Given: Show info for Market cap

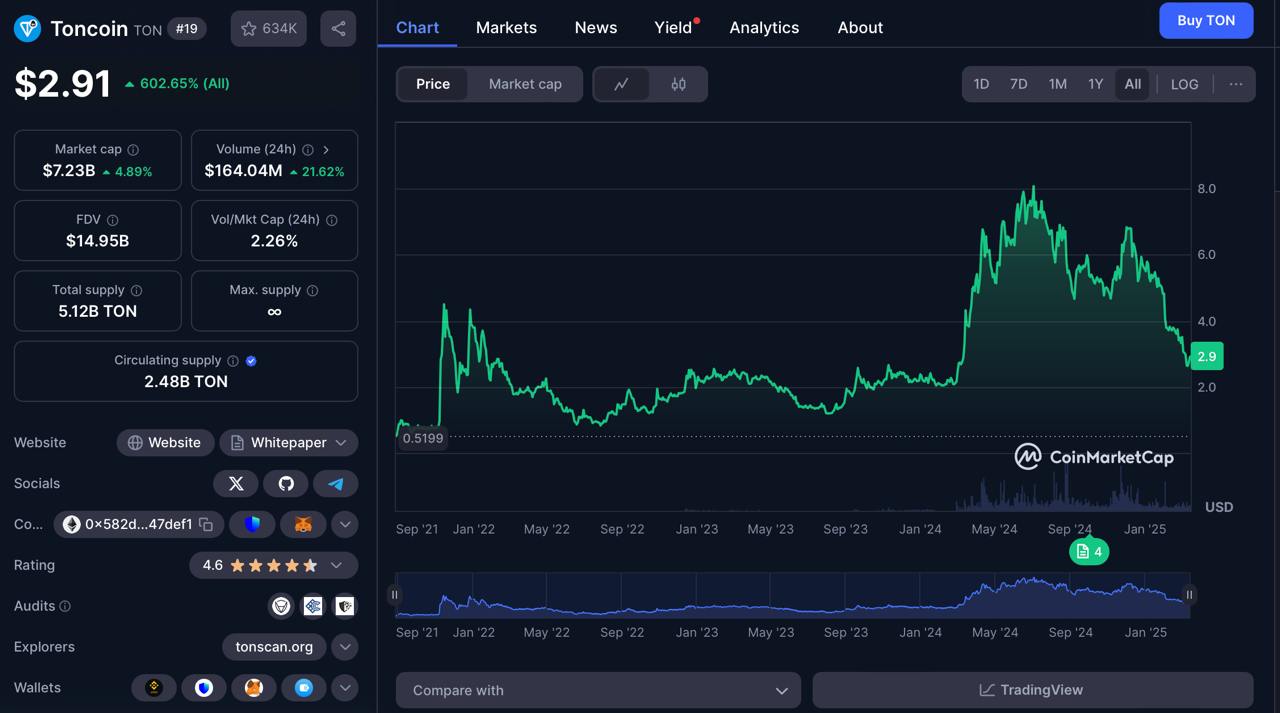Looking at the screenshot, I should 133,150.
